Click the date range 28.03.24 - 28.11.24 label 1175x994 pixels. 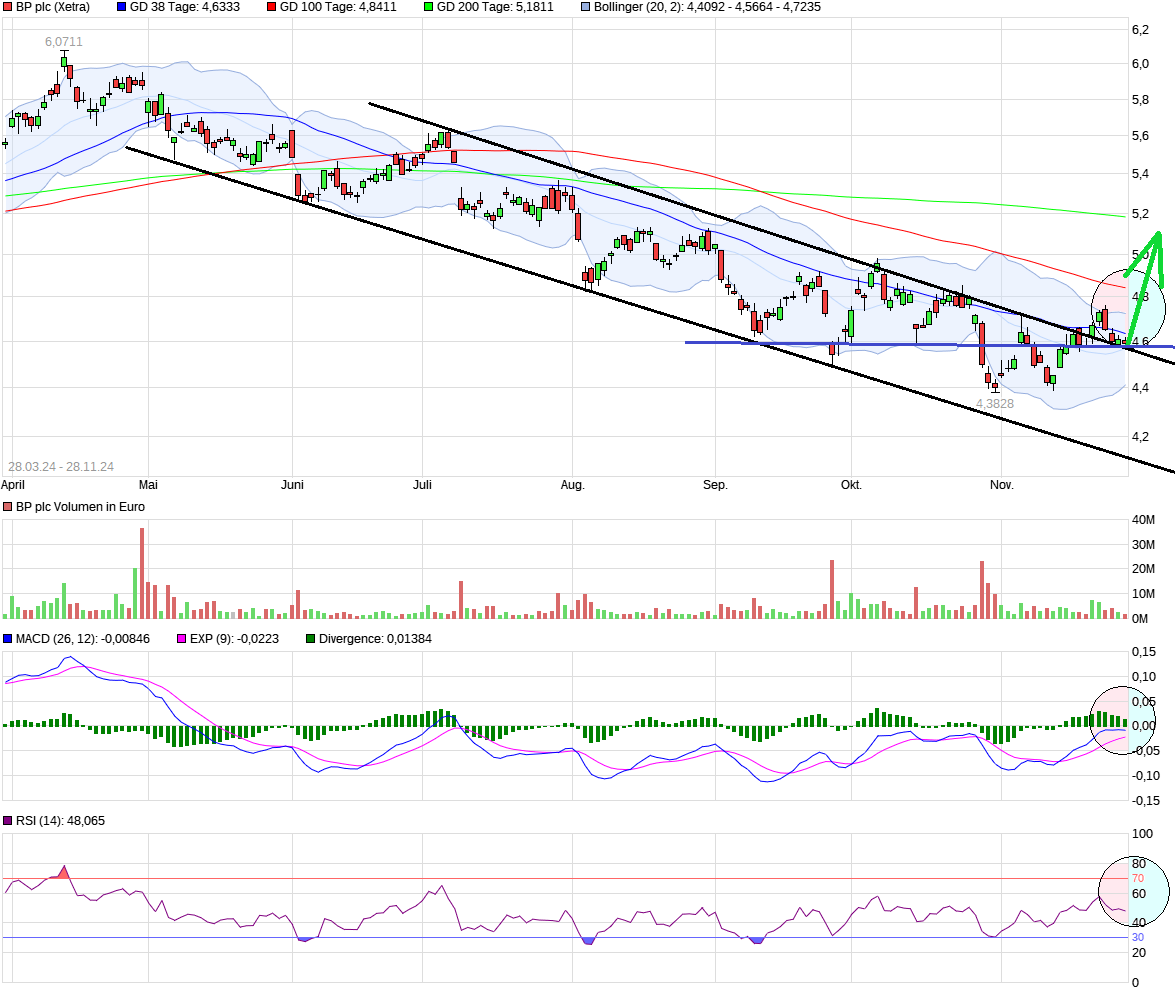pos(61,466)
